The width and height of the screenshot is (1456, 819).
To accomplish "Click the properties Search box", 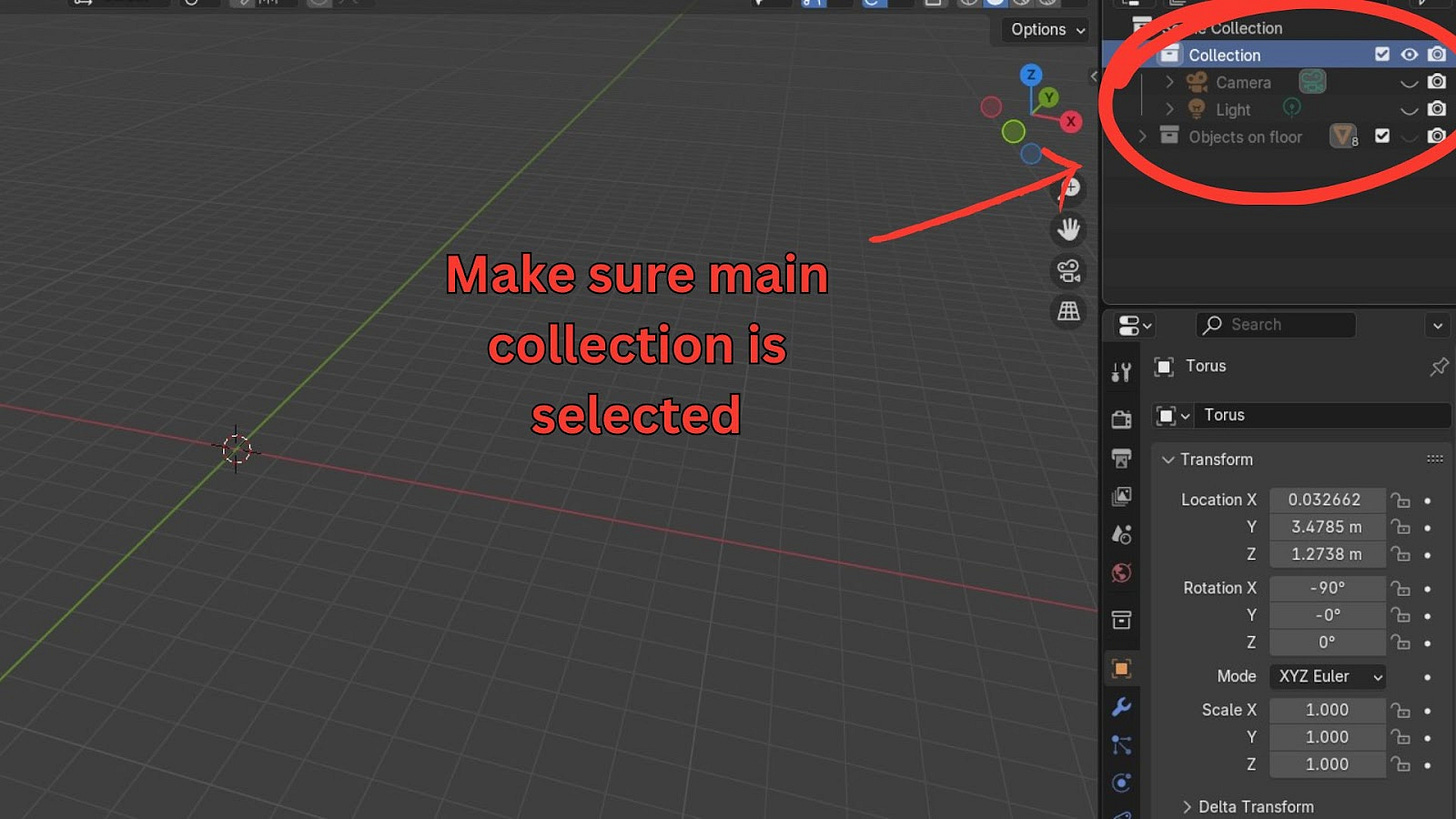I will click(x=1276, y=325).
